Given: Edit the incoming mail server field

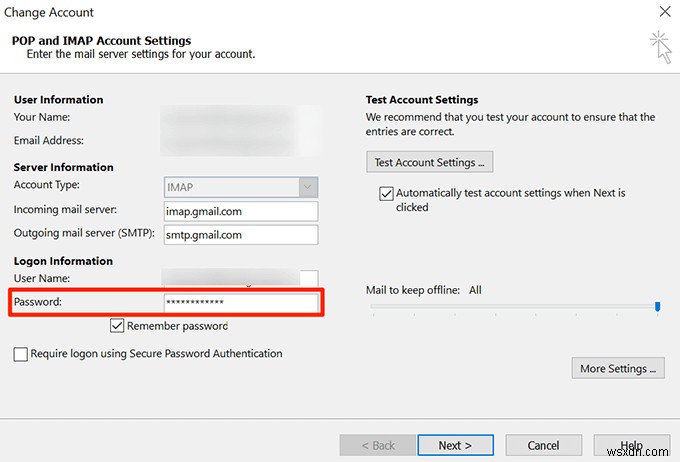Looking at the screenshot, I should point(240,211).
